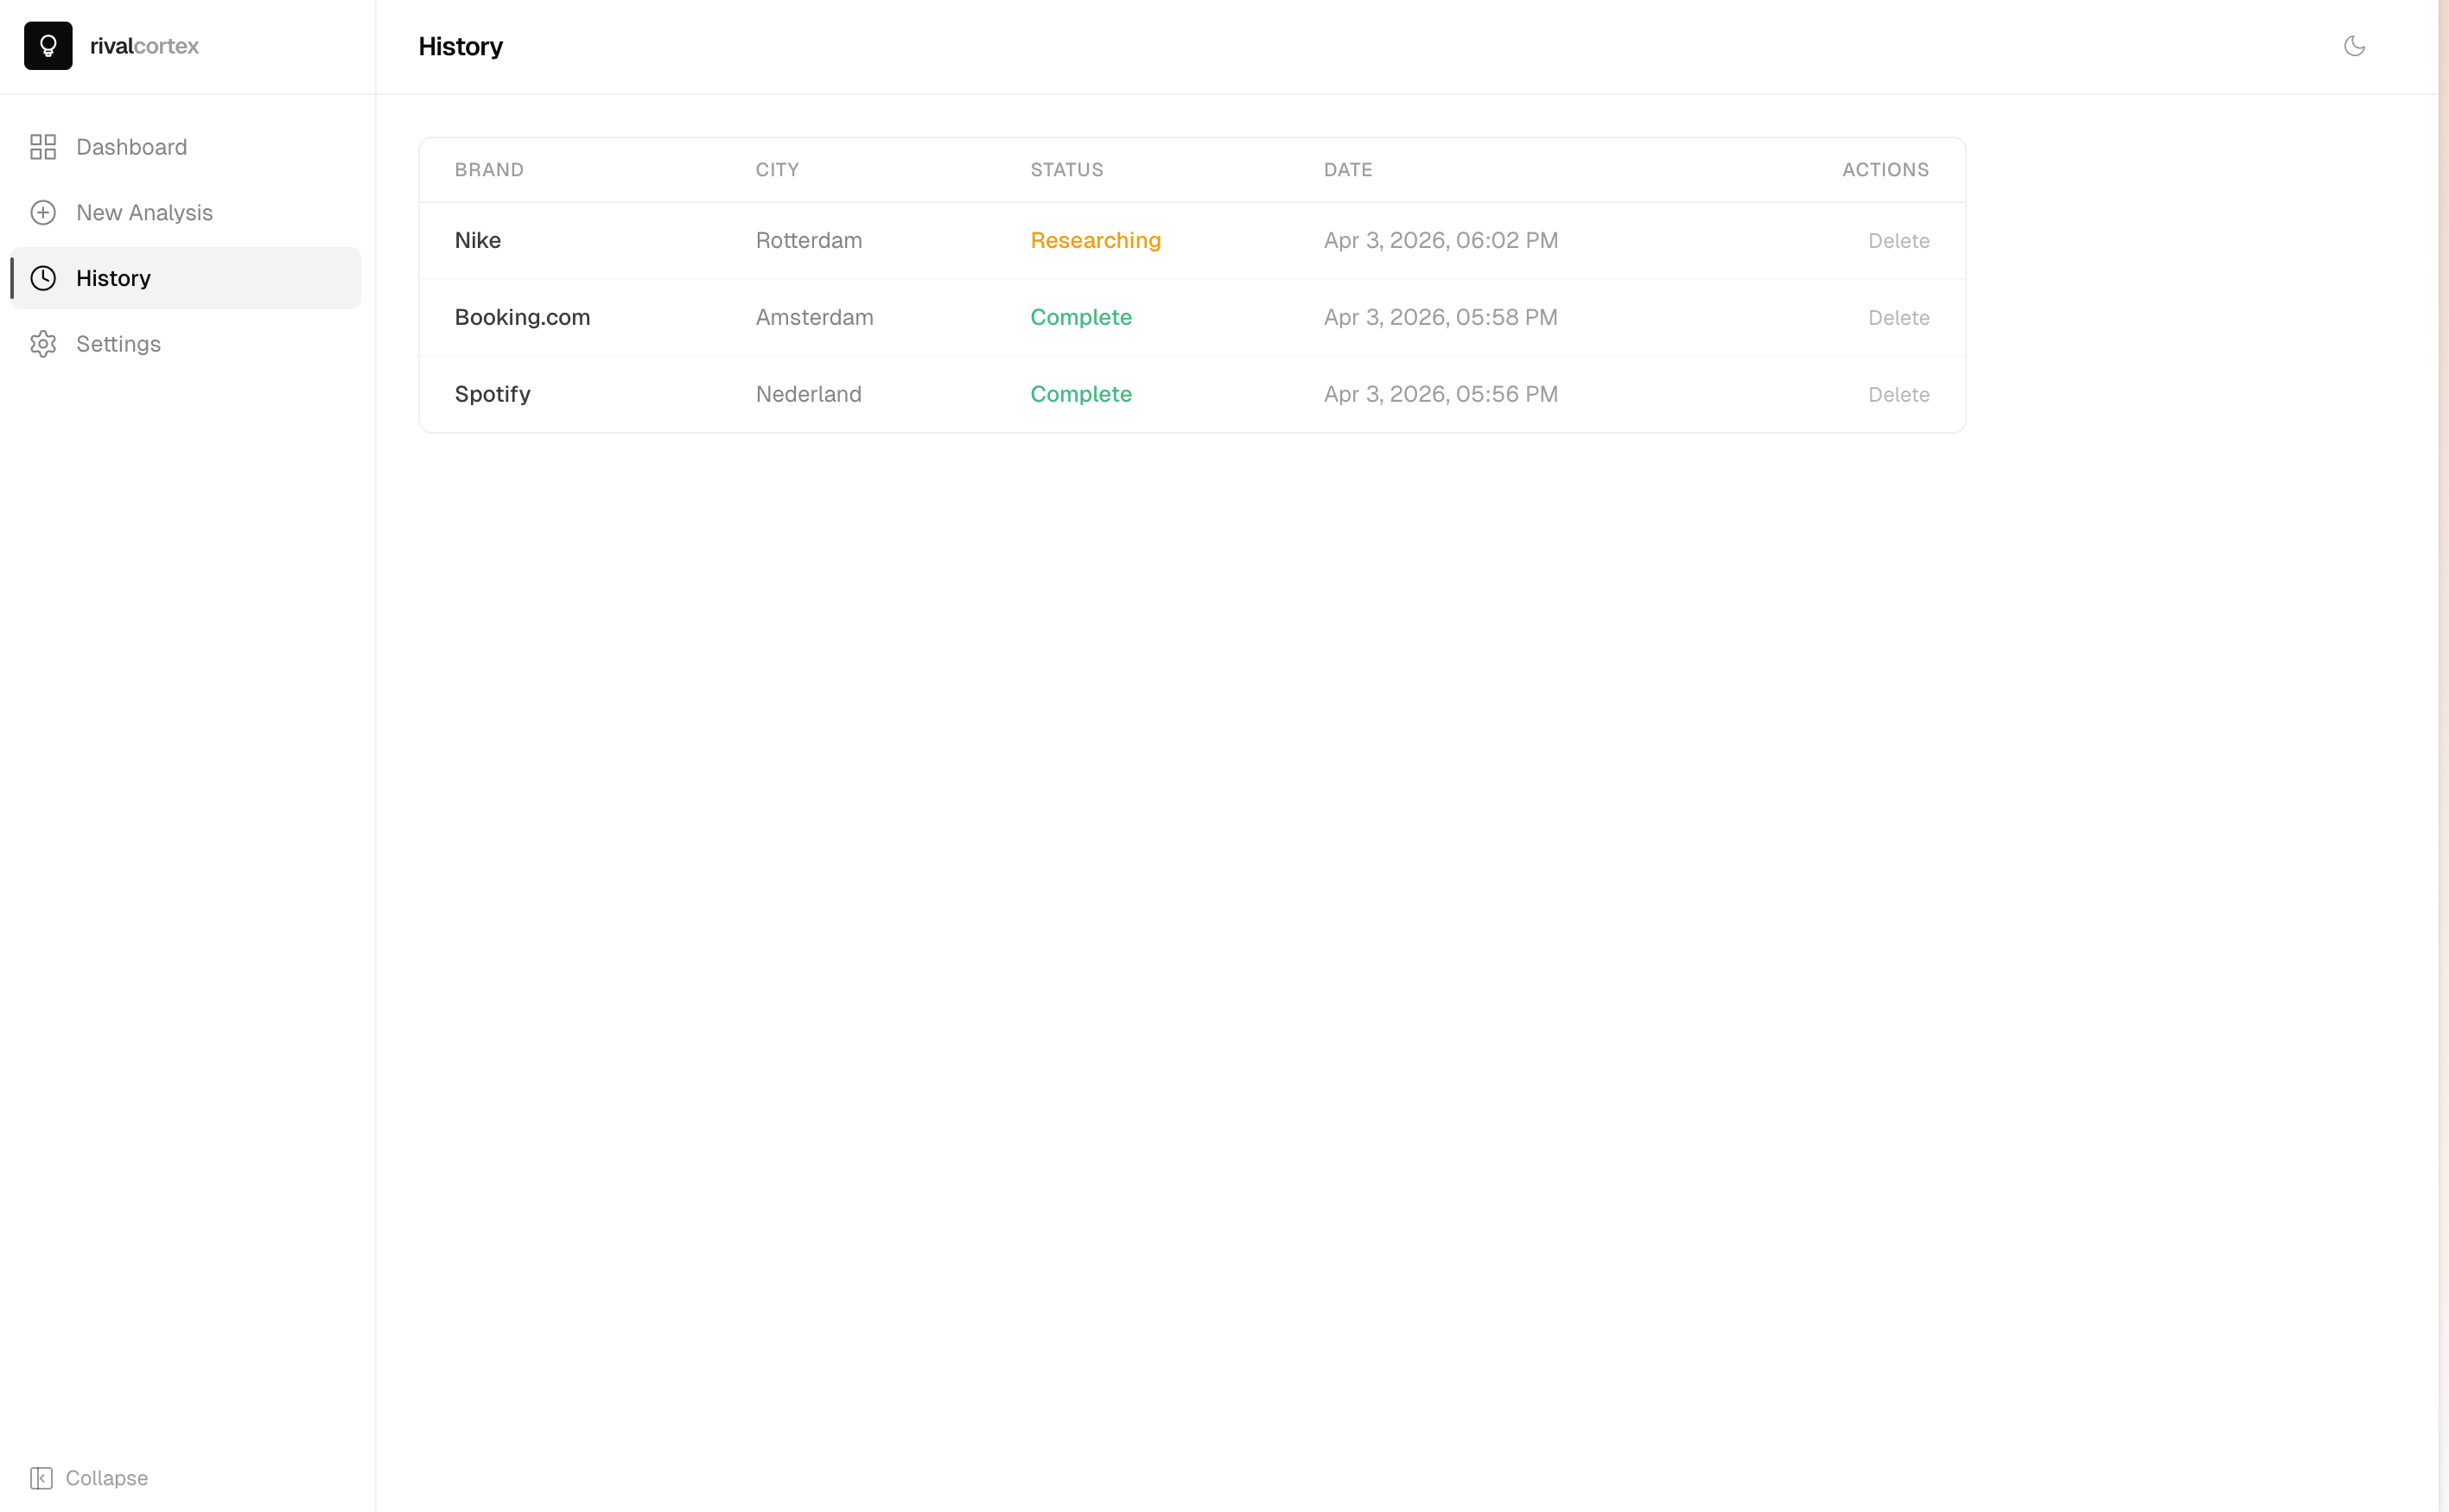The width and height of the screenshot is (2449, 1512).
Task: Delete the Spotify analysis
Action: [x=1898, y=395]
